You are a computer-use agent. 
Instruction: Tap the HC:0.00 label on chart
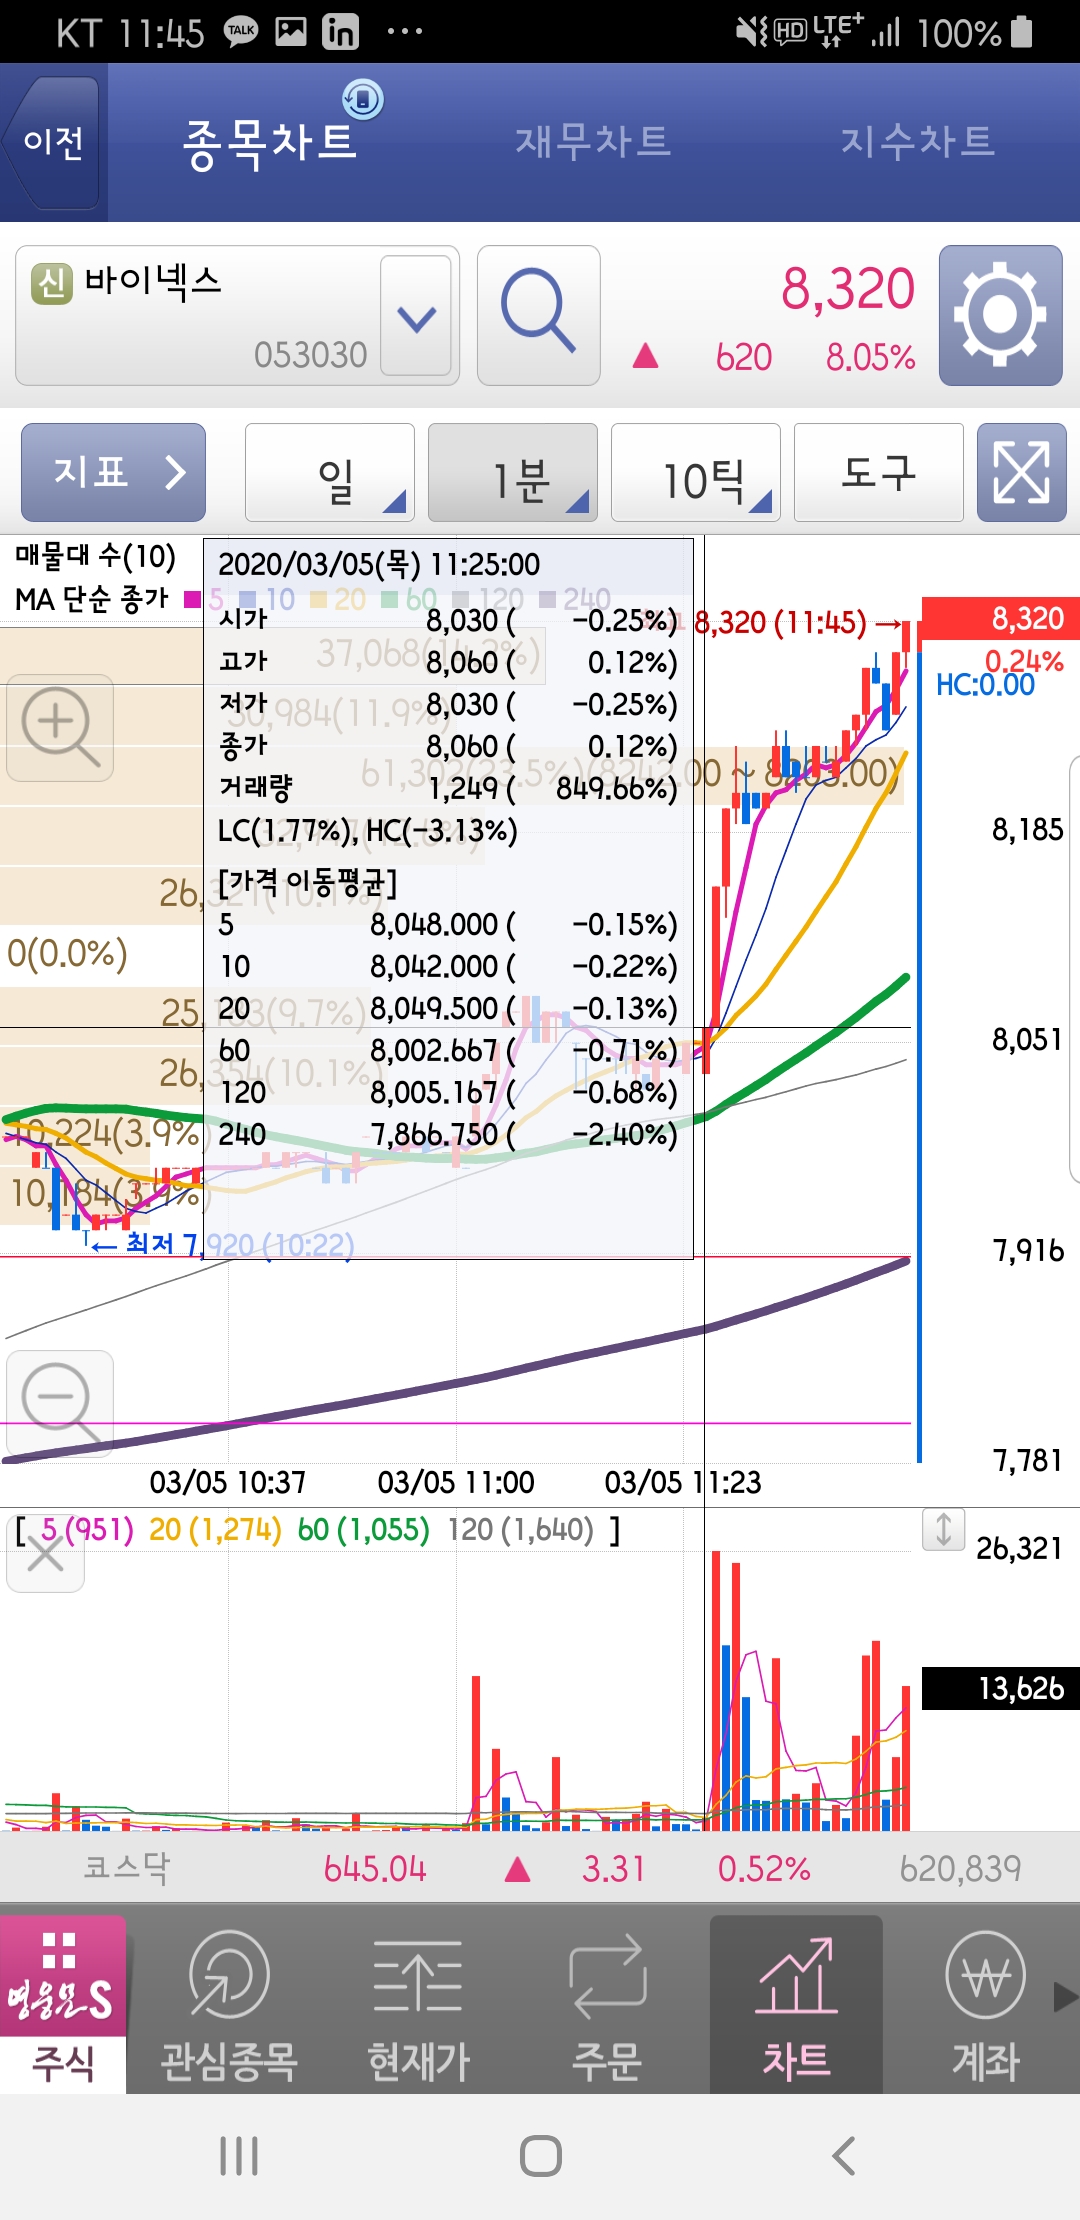pos(985,685)
